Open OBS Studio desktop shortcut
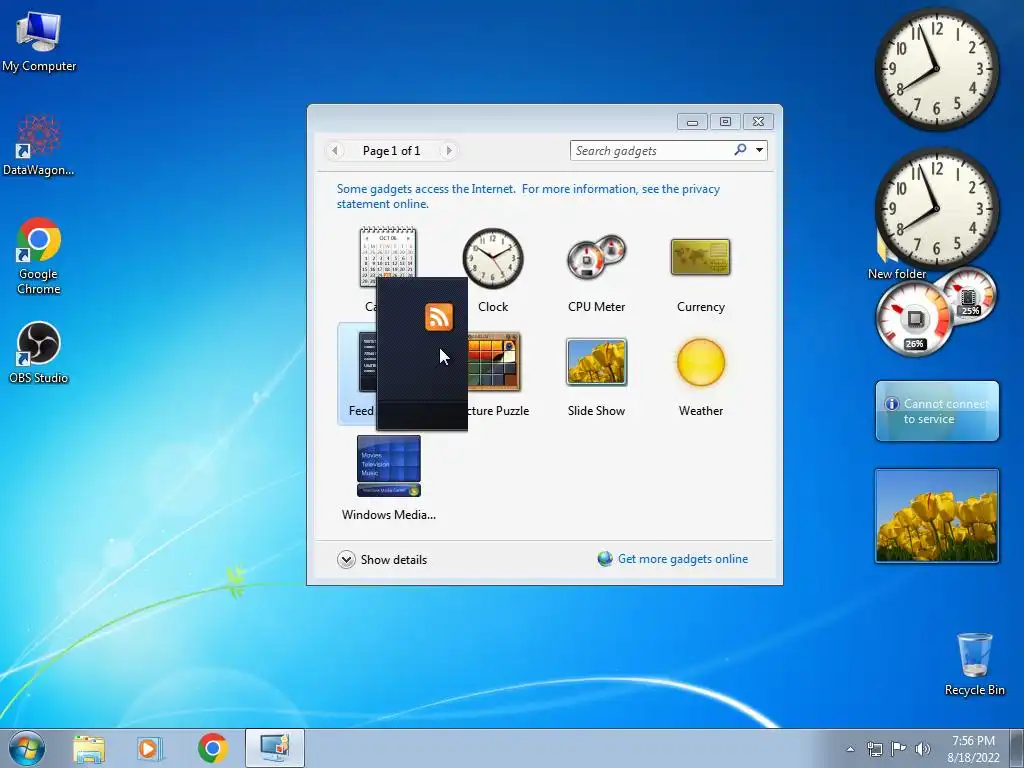The image size is (1024, 768). (x=39, y=352)
